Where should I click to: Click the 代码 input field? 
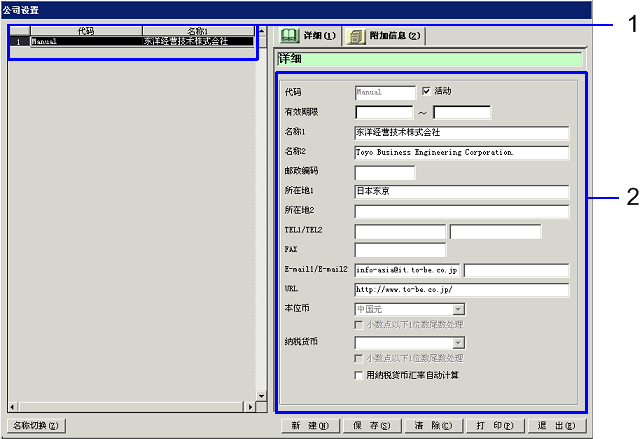pyautogui.click(x=385, y=92)
